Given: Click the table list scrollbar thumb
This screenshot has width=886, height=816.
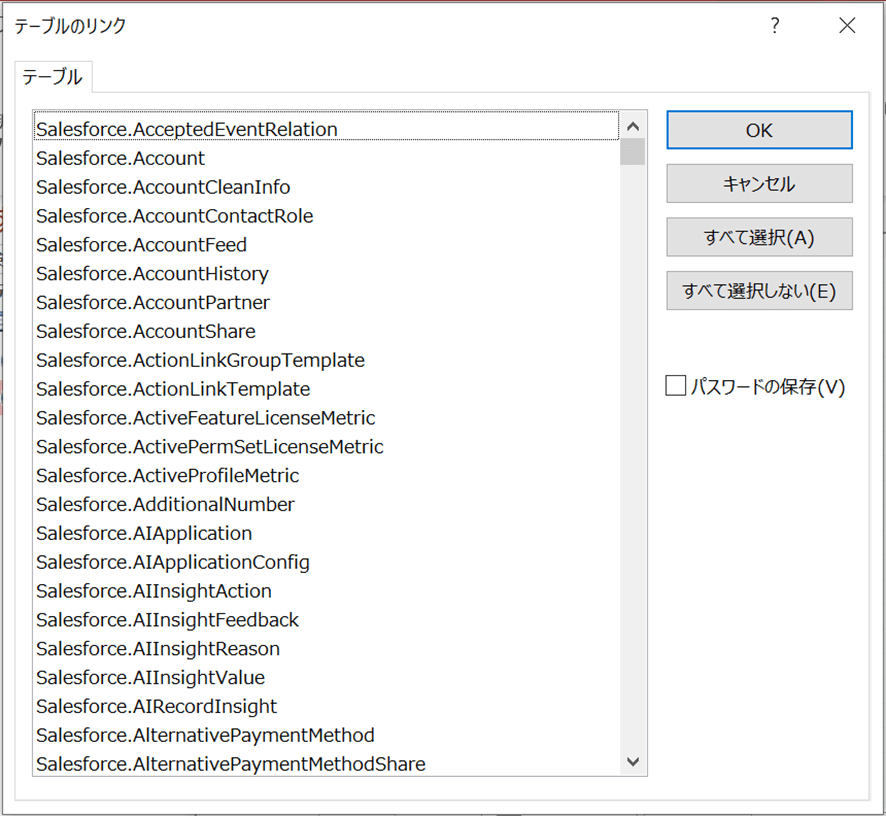Looking at the screenshot, I should [x=633, y=151].
